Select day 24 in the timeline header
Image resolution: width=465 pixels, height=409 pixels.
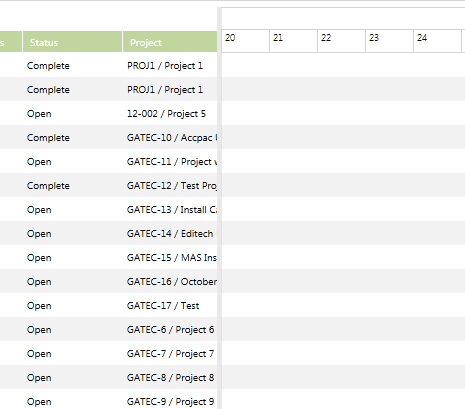tap(437, 41)
